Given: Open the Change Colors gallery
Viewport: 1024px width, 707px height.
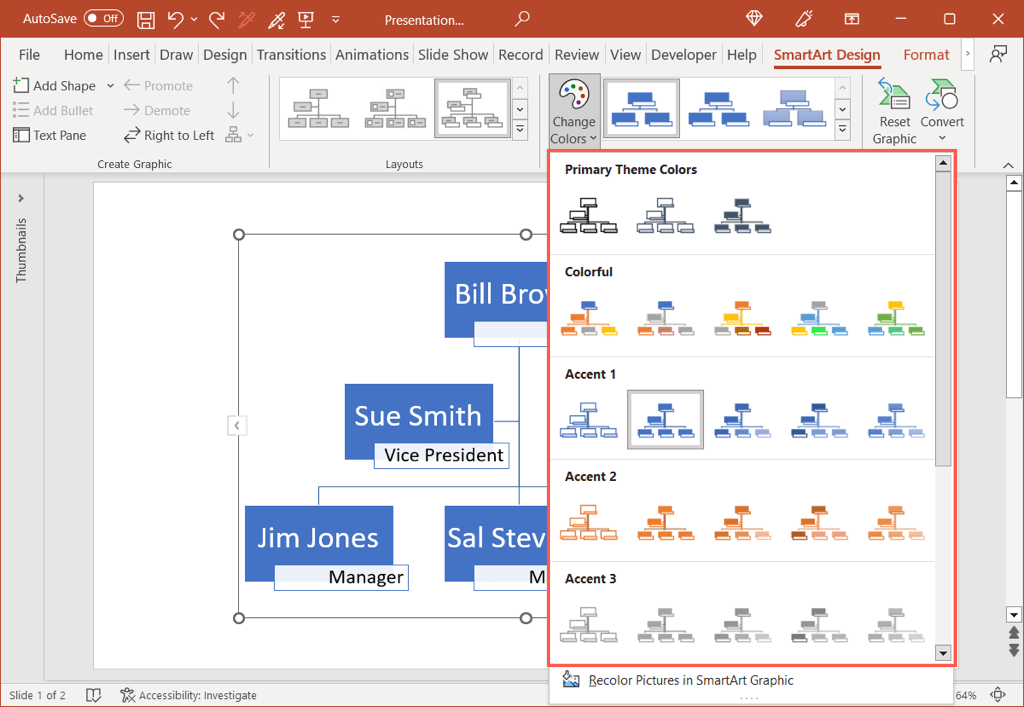Looking at the screenshot, I should (x=573, y=110).
